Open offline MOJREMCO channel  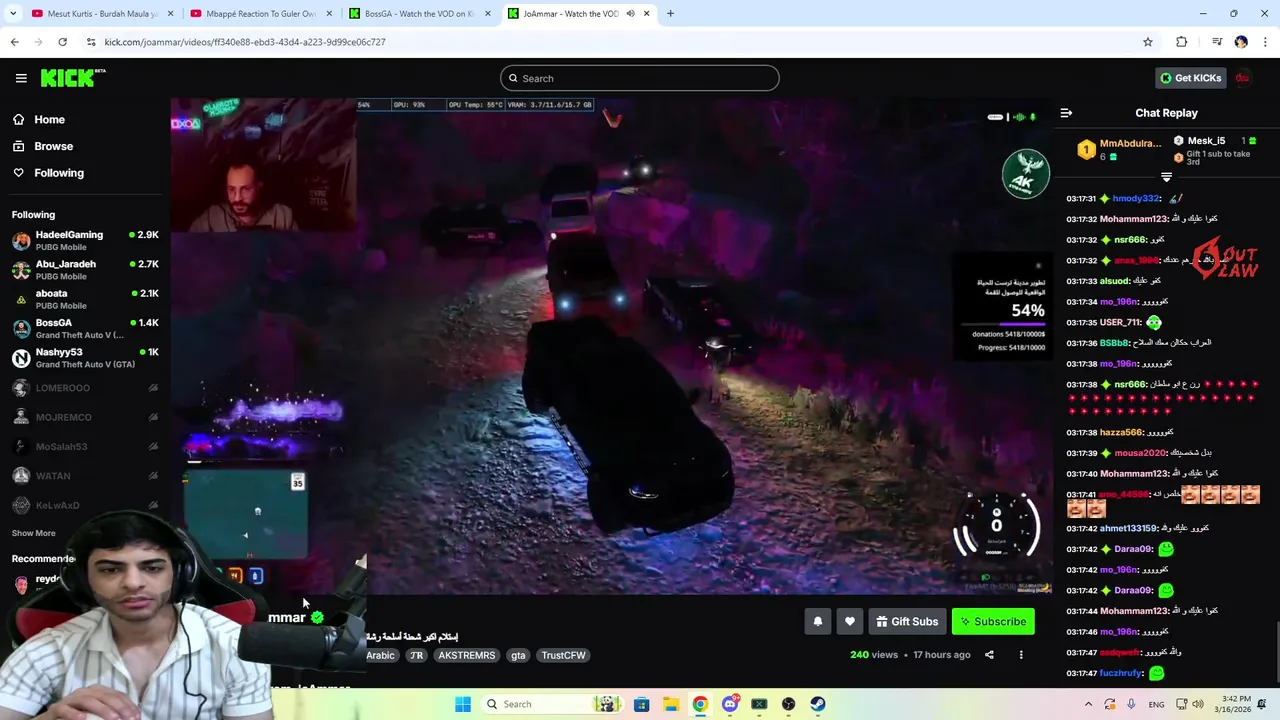pos(85,417)
